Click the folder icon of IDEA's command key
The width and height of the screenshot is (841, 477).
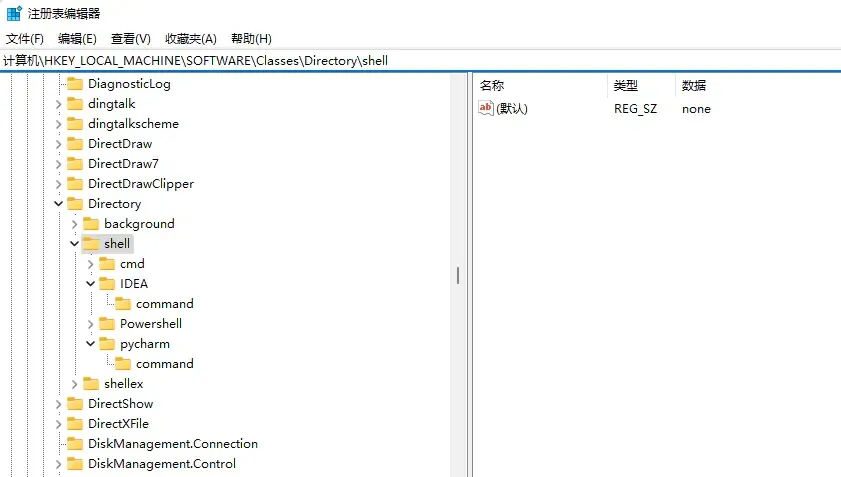[123, 304]
